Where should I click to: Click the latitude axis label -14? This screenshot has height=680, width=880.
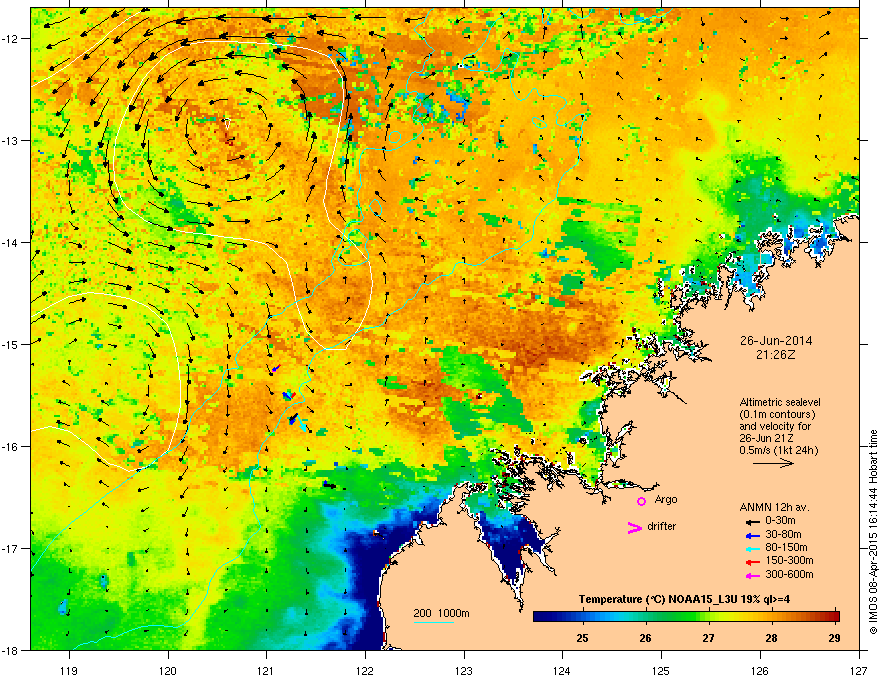[11, 242]
